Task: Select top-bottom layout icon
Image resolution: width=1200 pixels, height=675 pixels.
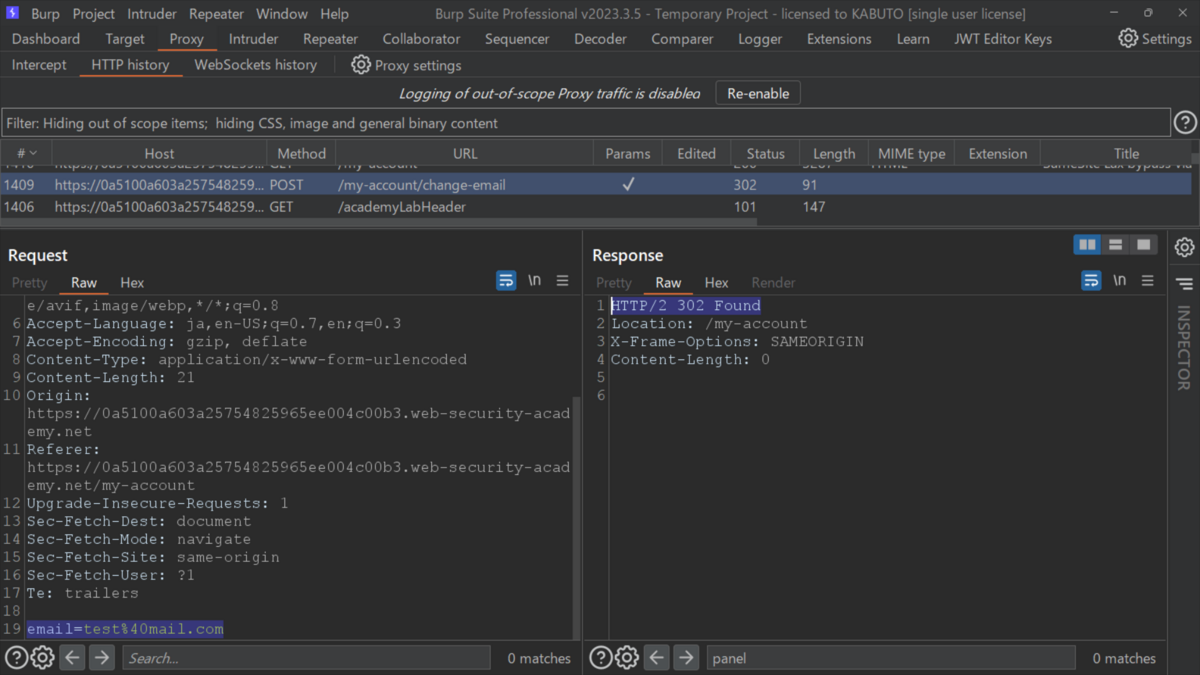Action: [x=1115, y=245]
